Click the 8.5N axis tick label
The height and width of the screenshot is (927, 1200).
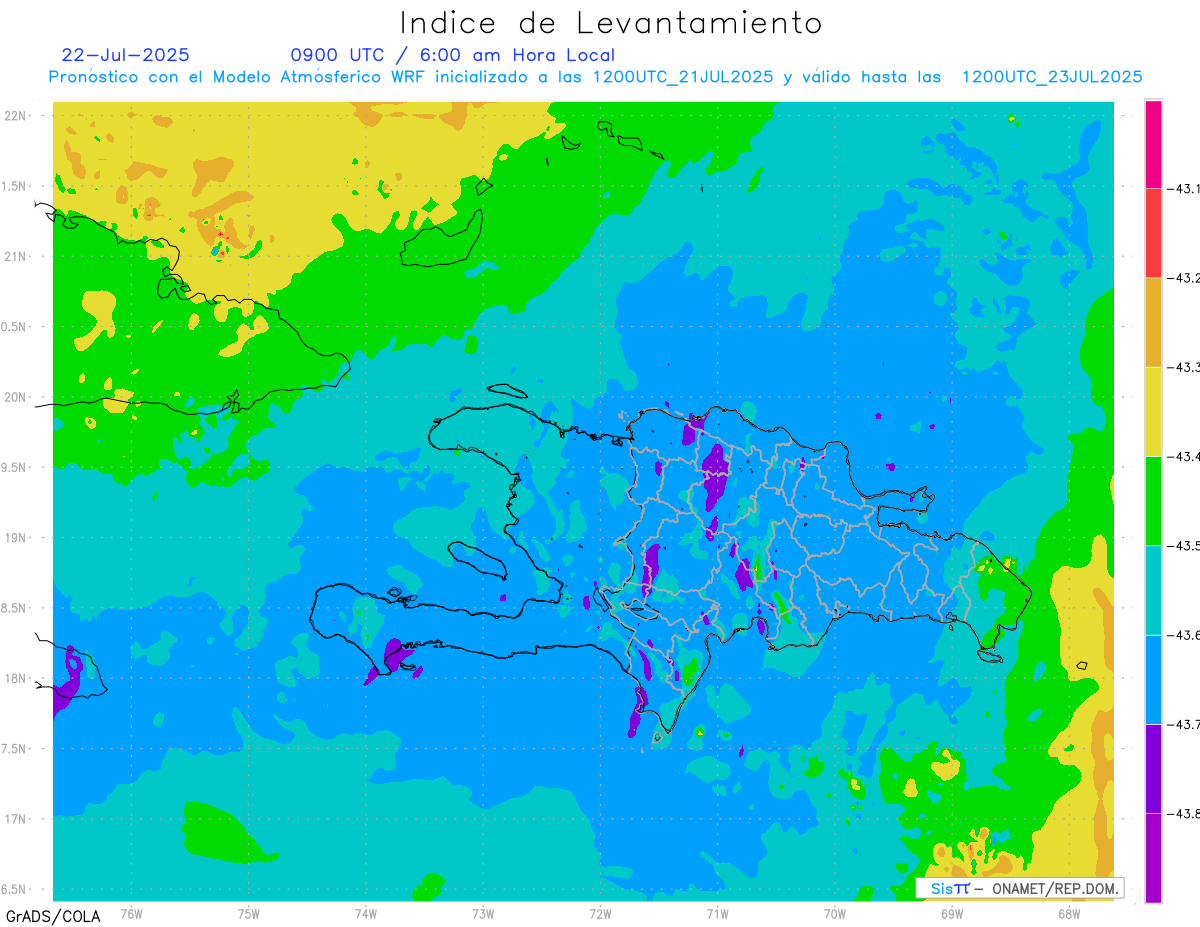[15, 608]
